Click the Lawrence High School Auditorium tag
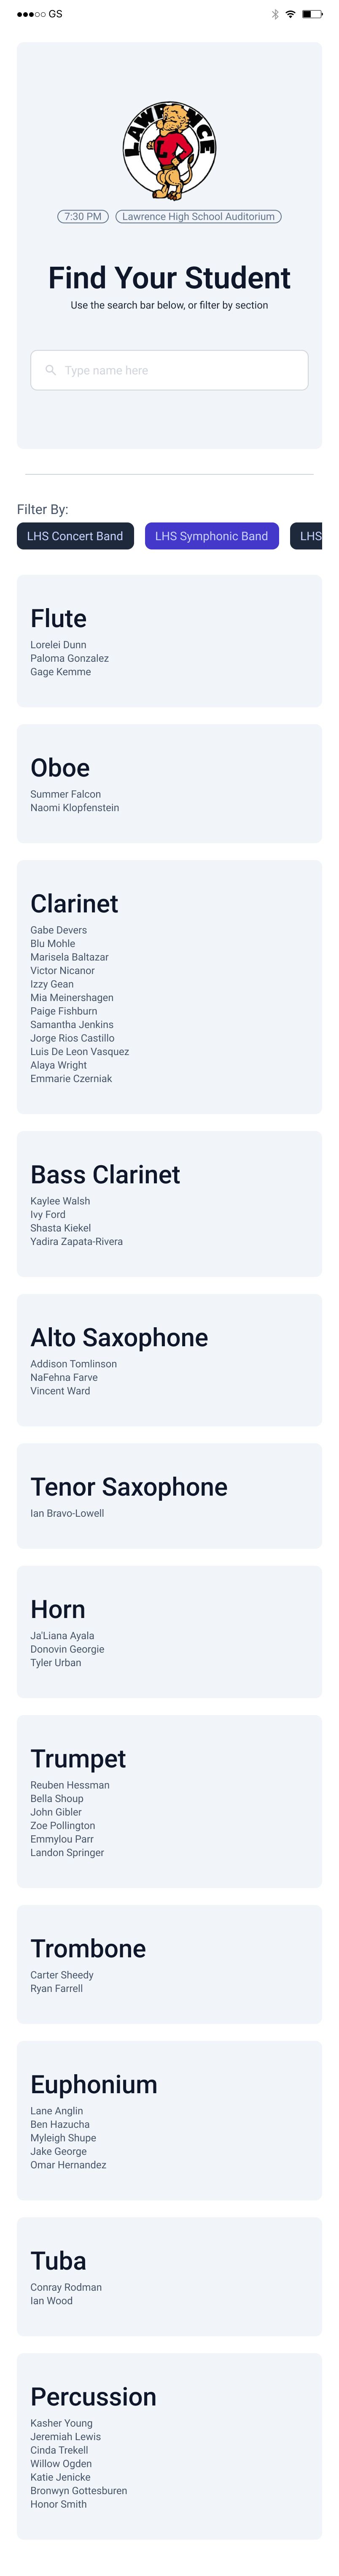Viewport: 339px width, 2576px height. pos(198,216)
